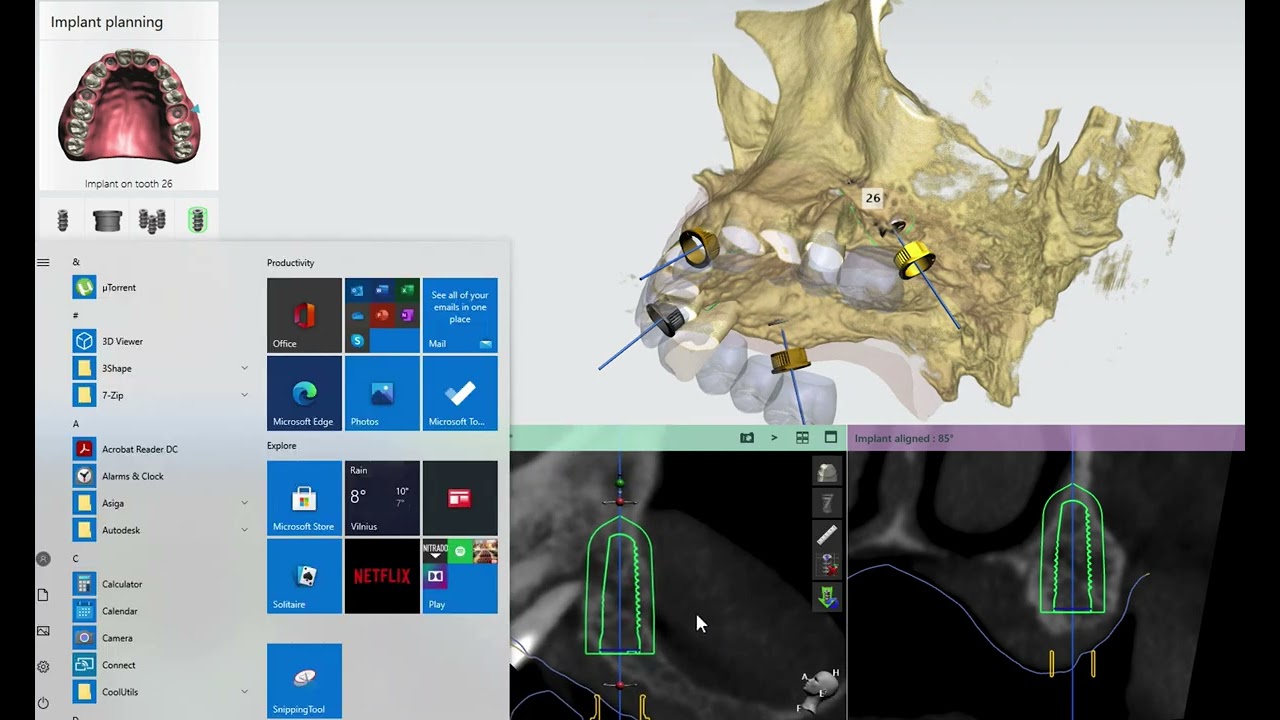Expand the 7-Zip folder
This screenshot has height=720, width=1280.
pos(160,396)
